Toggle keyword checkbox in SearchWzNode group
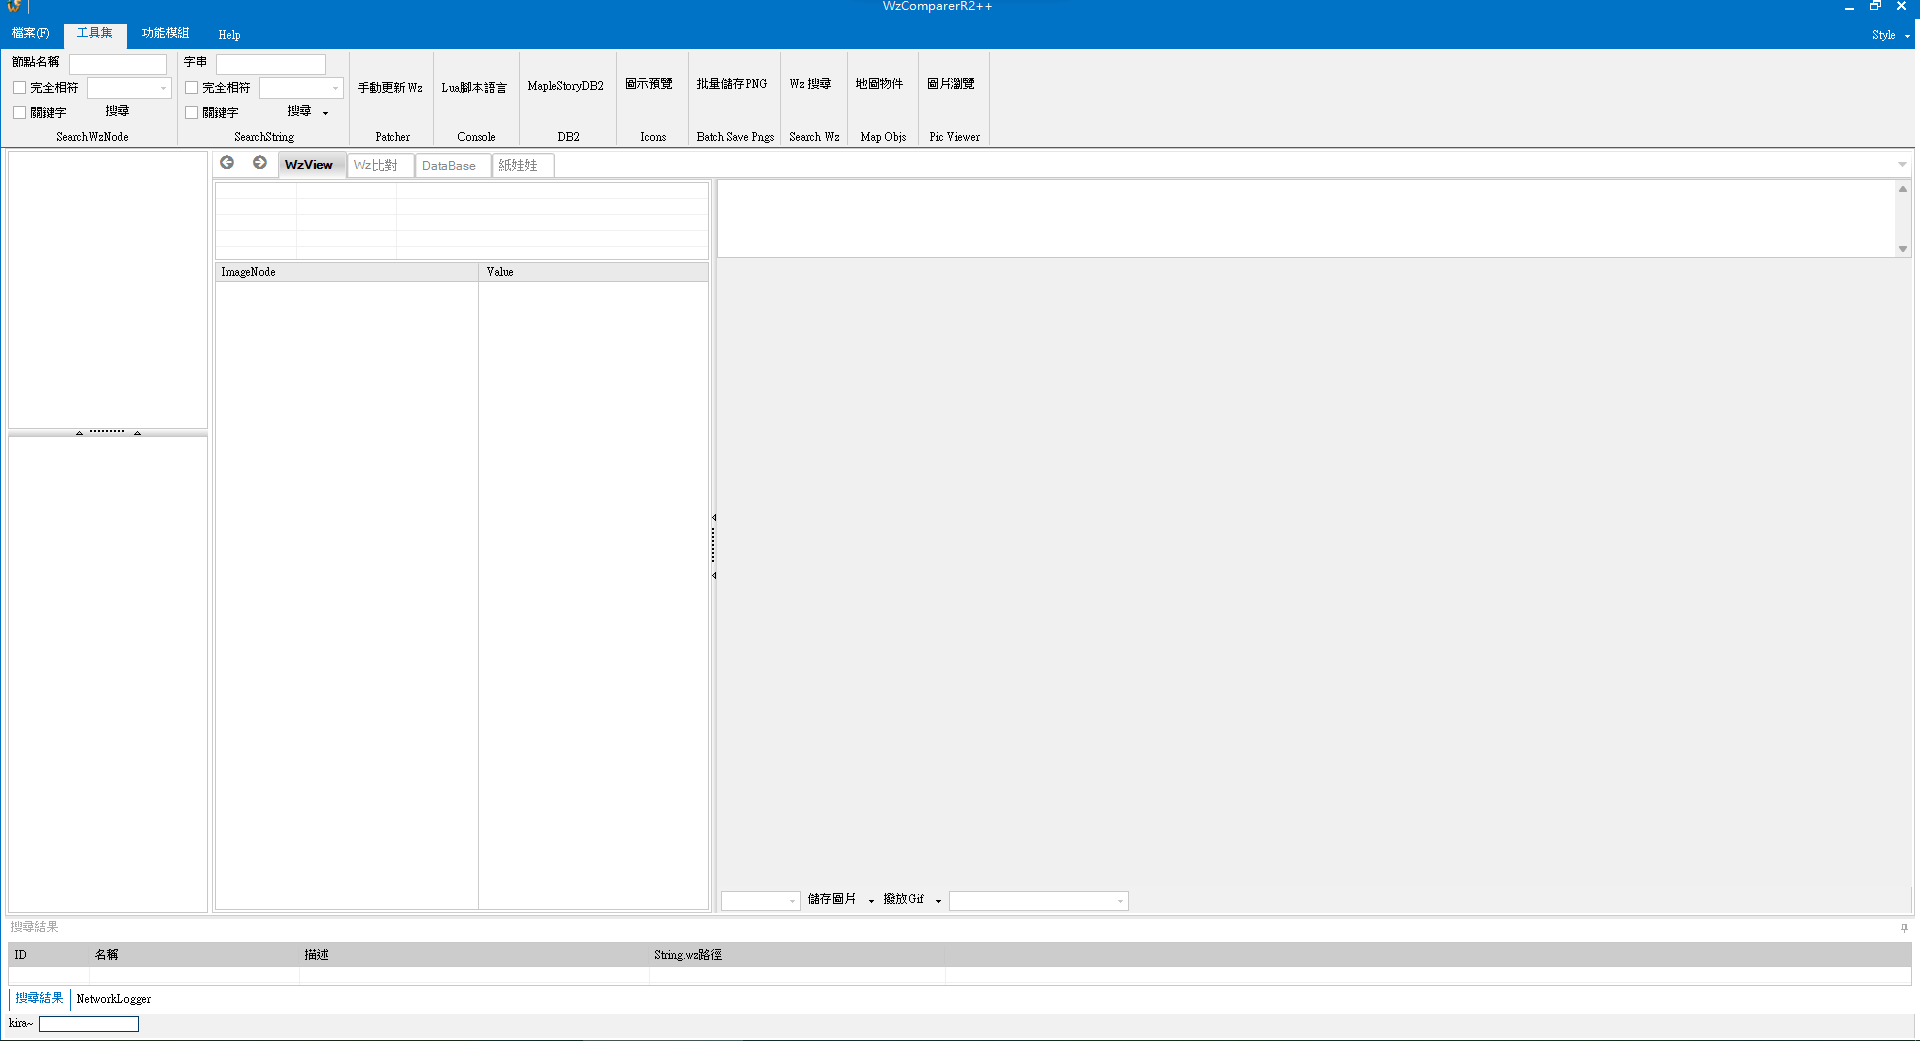Screen dimensions: 1920x1041 [19, 113]
